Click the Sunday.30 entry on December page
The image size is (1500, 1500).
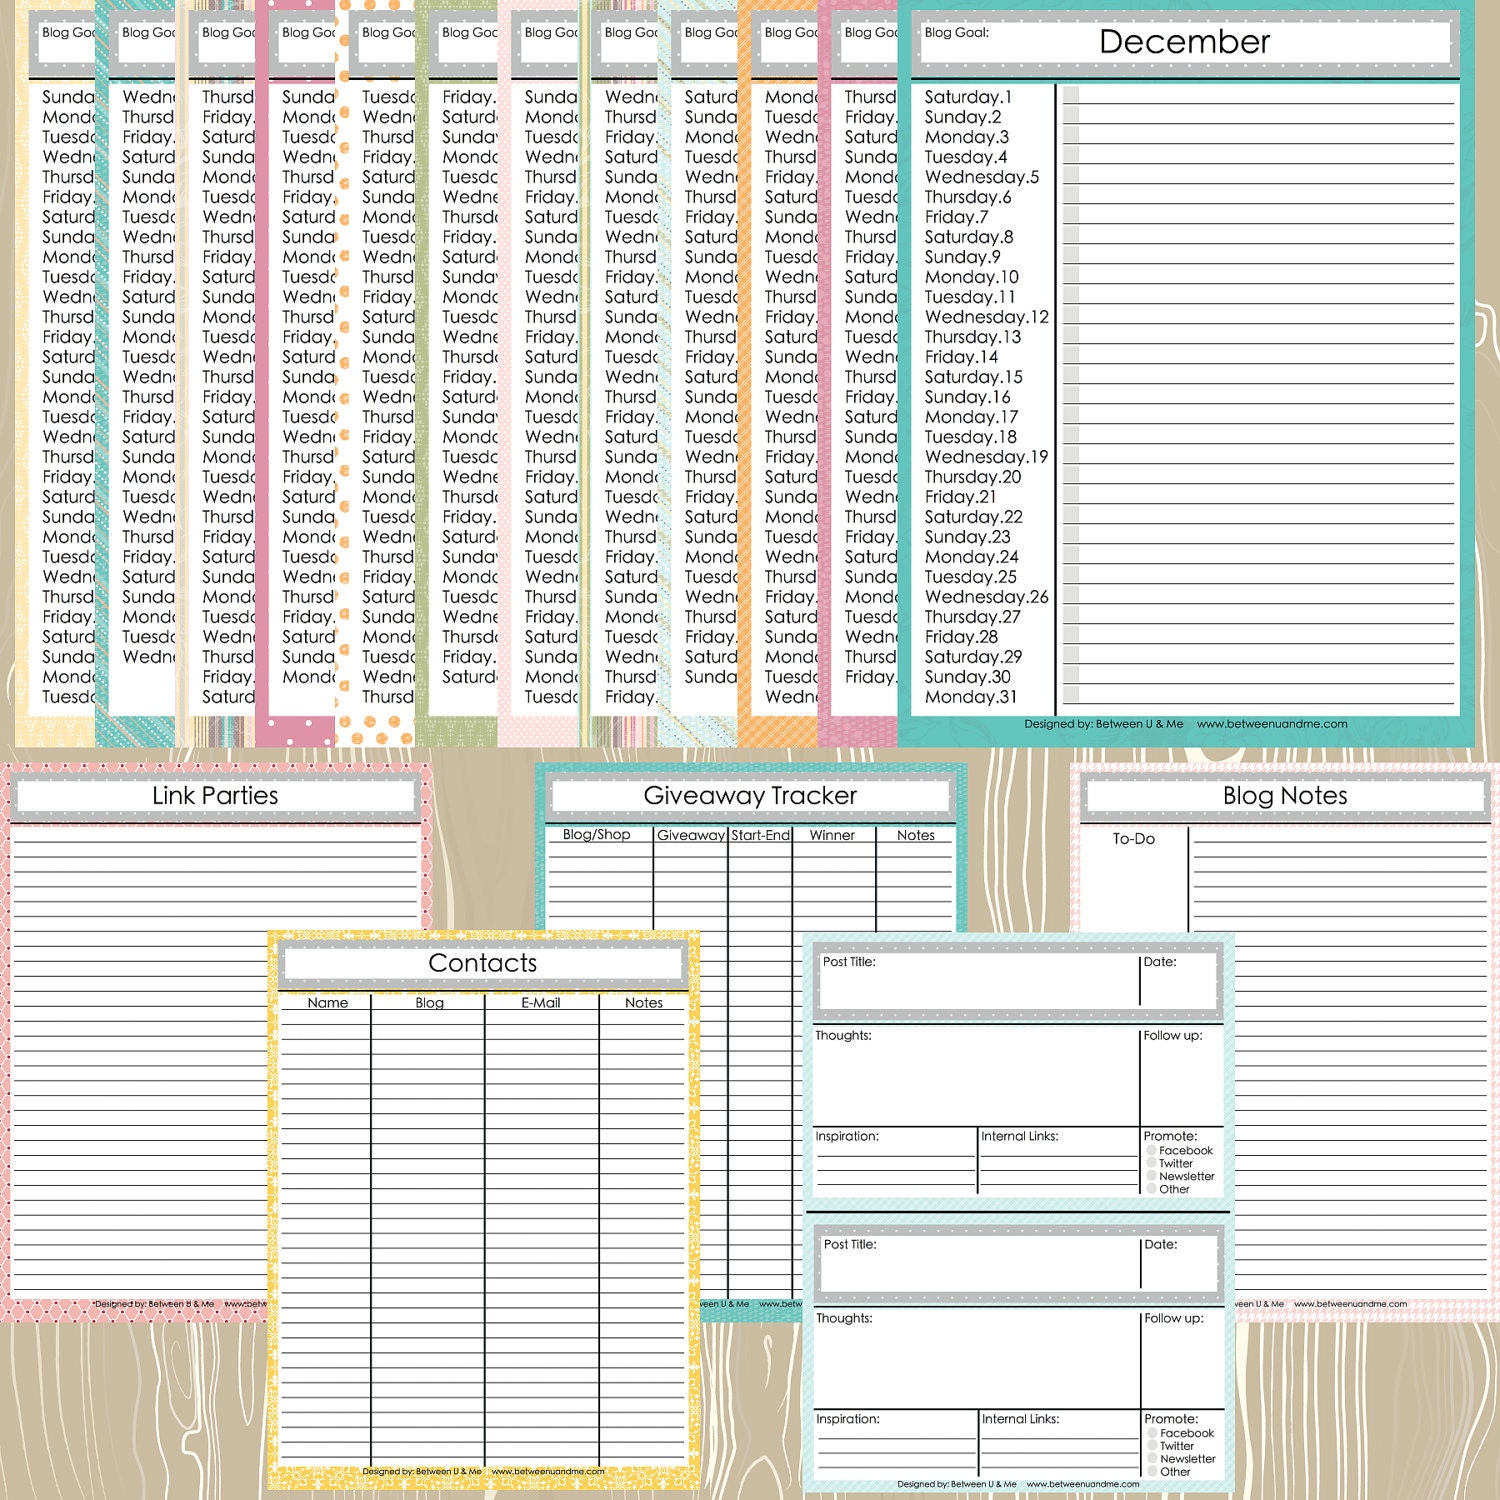(967, 677)
